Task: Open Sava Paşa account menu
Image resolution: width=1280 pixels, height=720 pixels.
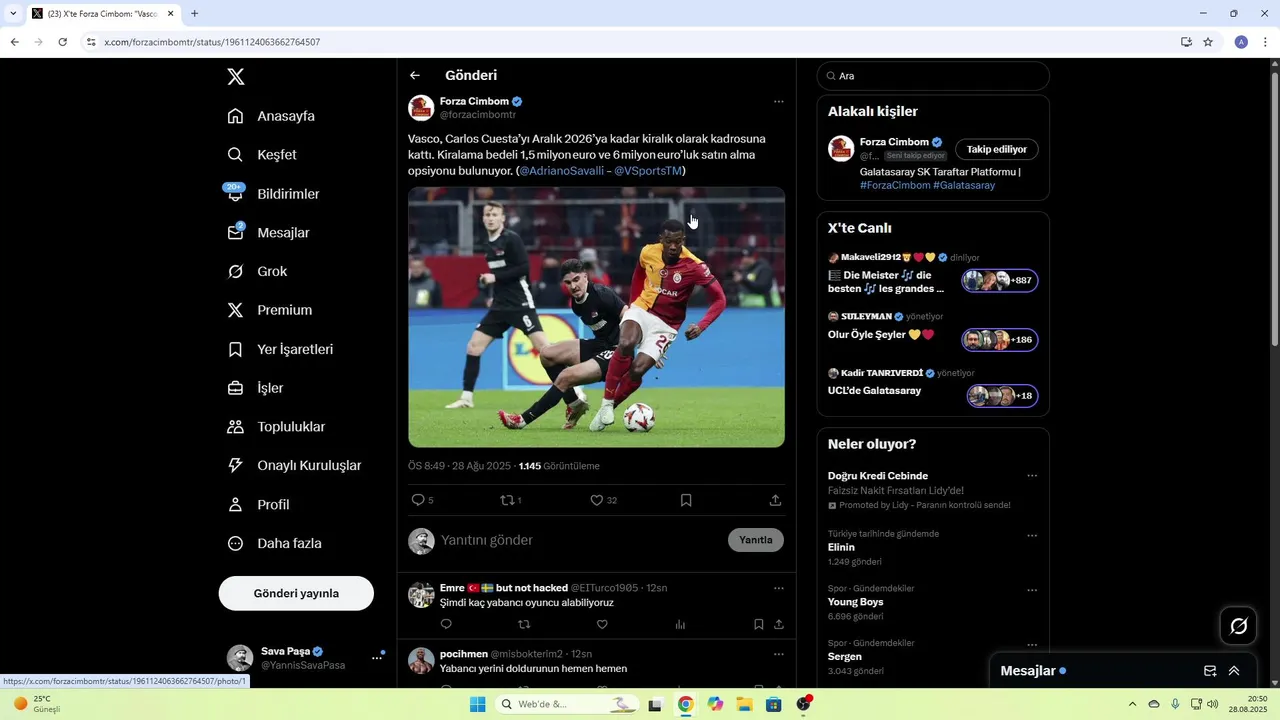Action: [306, 657]
